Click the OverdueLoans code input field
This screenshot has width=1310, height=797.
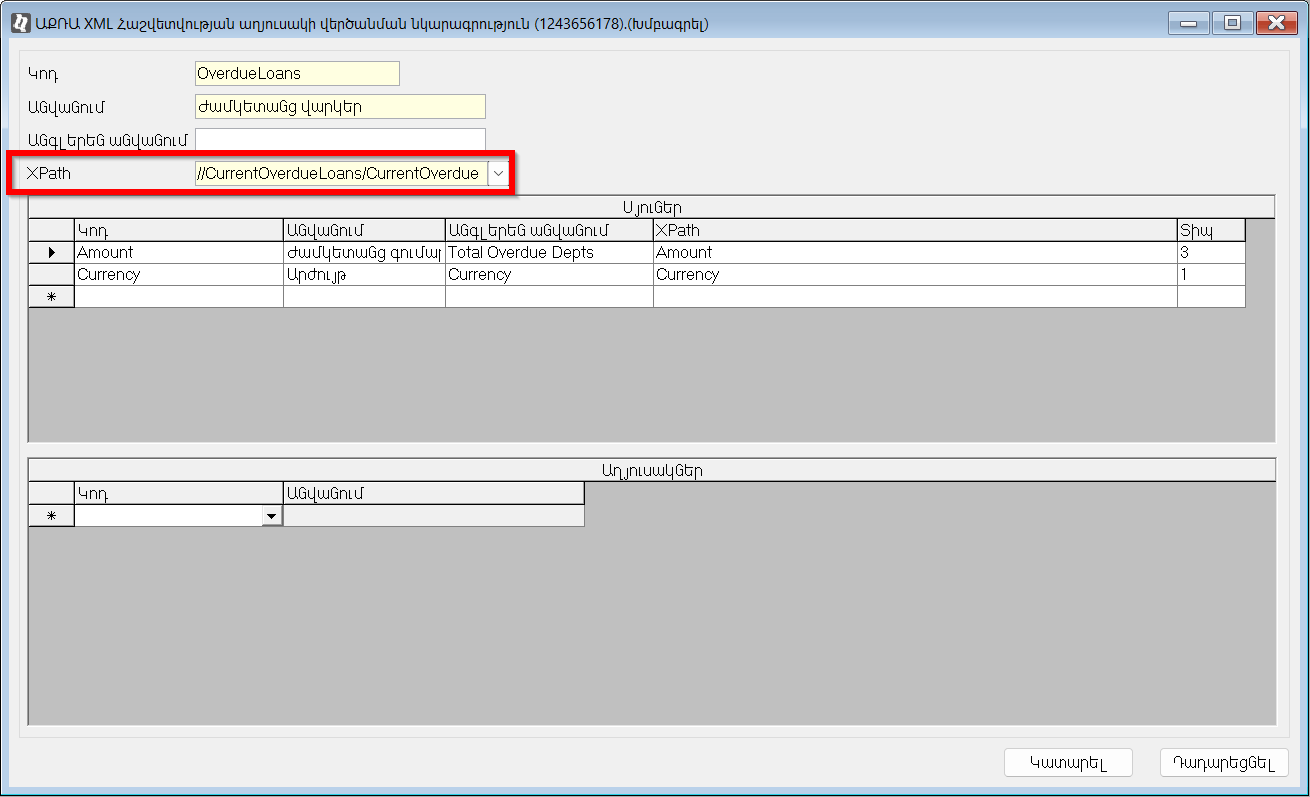click(x=297, y=73)
